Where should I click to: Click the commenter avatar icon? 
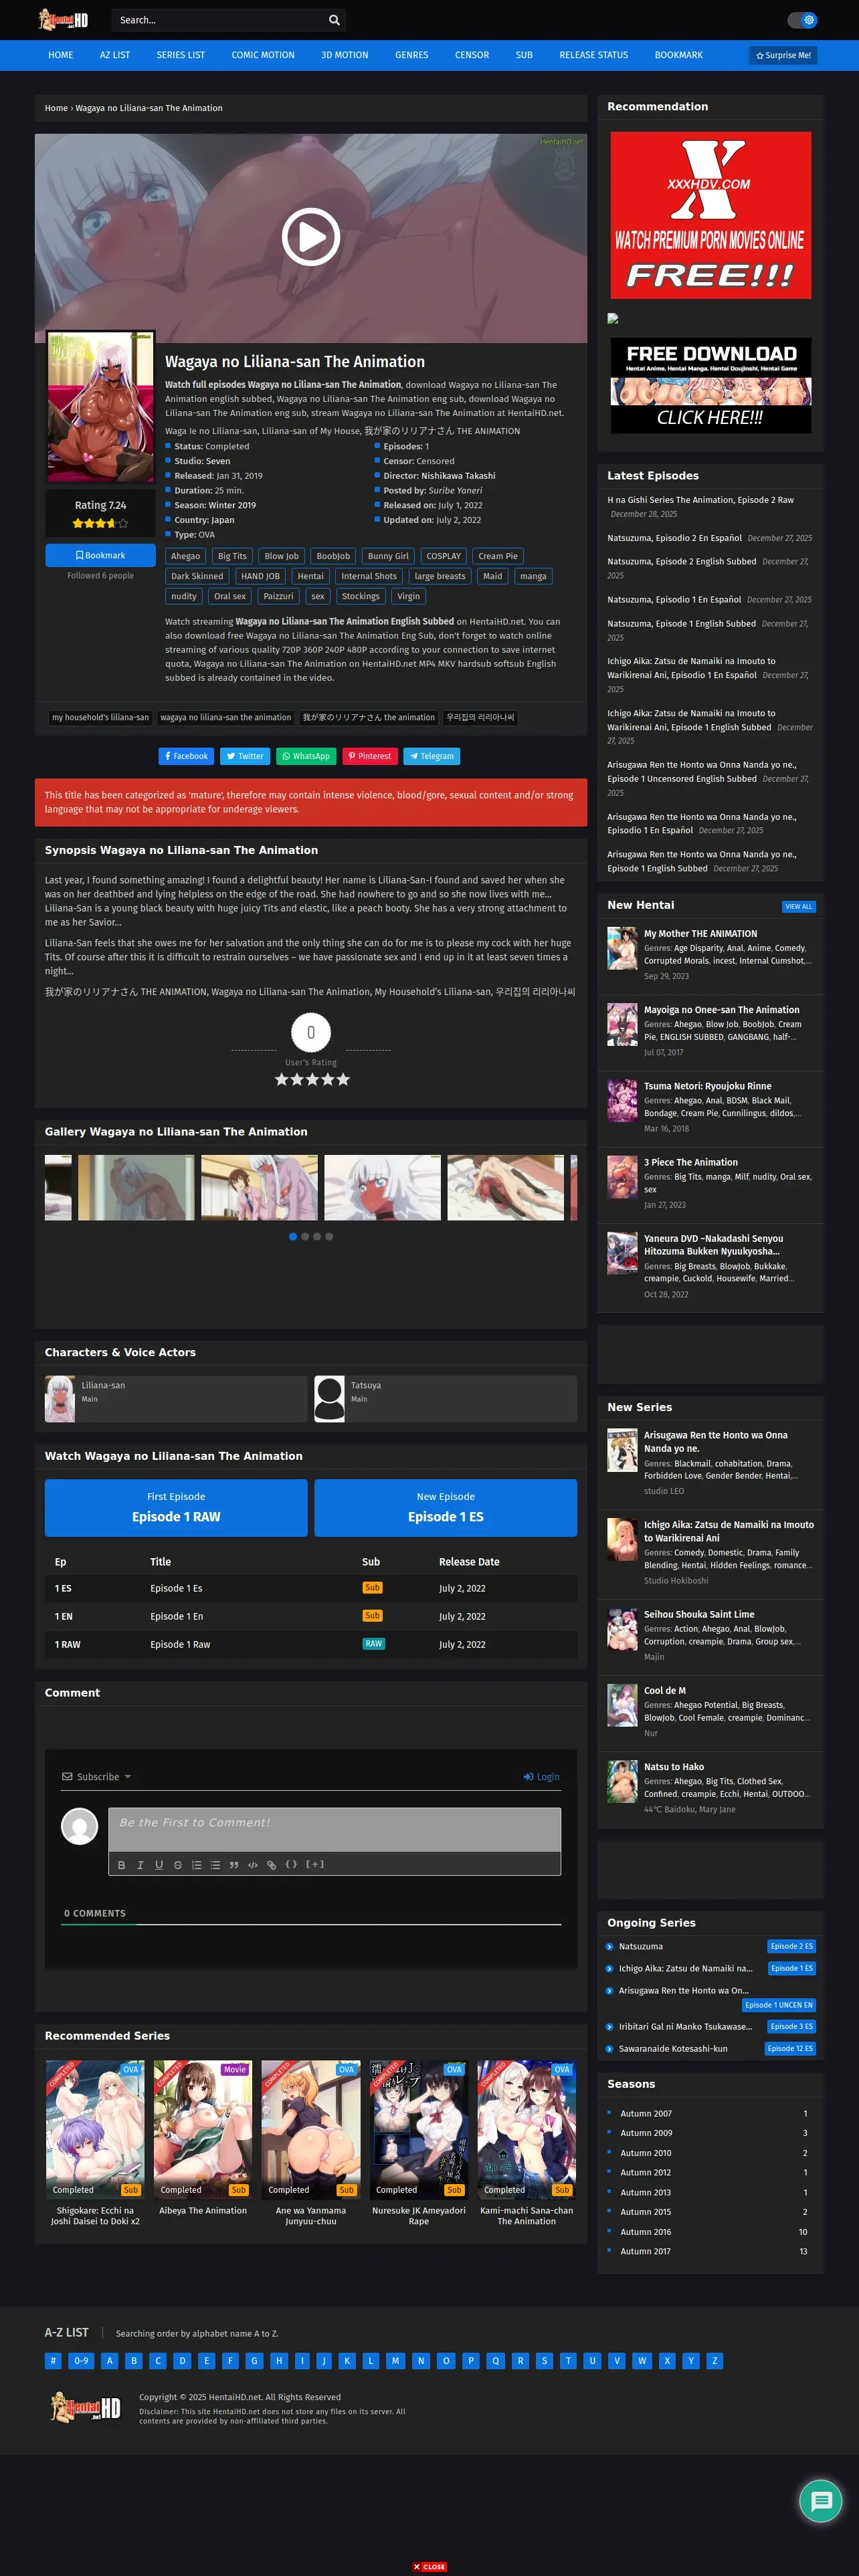point(80,1827)
